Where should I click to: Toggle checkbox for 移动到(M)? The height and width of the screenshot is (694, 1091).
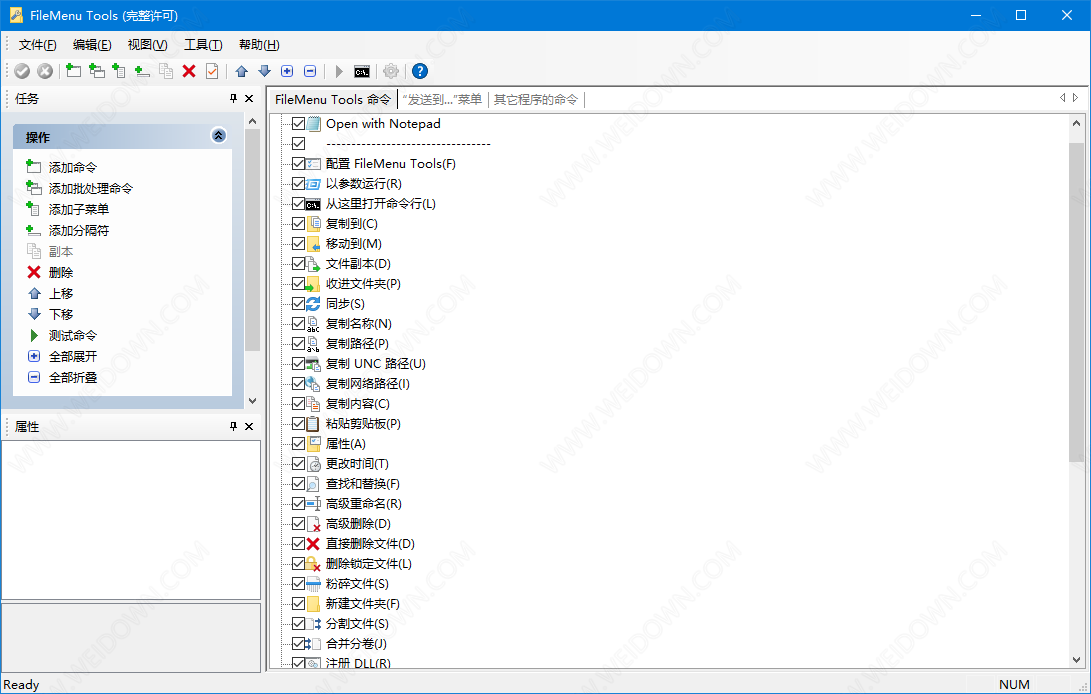tap(298, 244)
